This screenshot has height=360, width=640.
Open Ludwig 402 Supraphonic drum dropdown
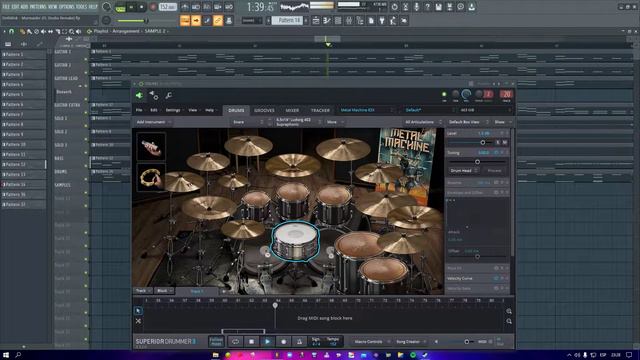click(298, 122)
